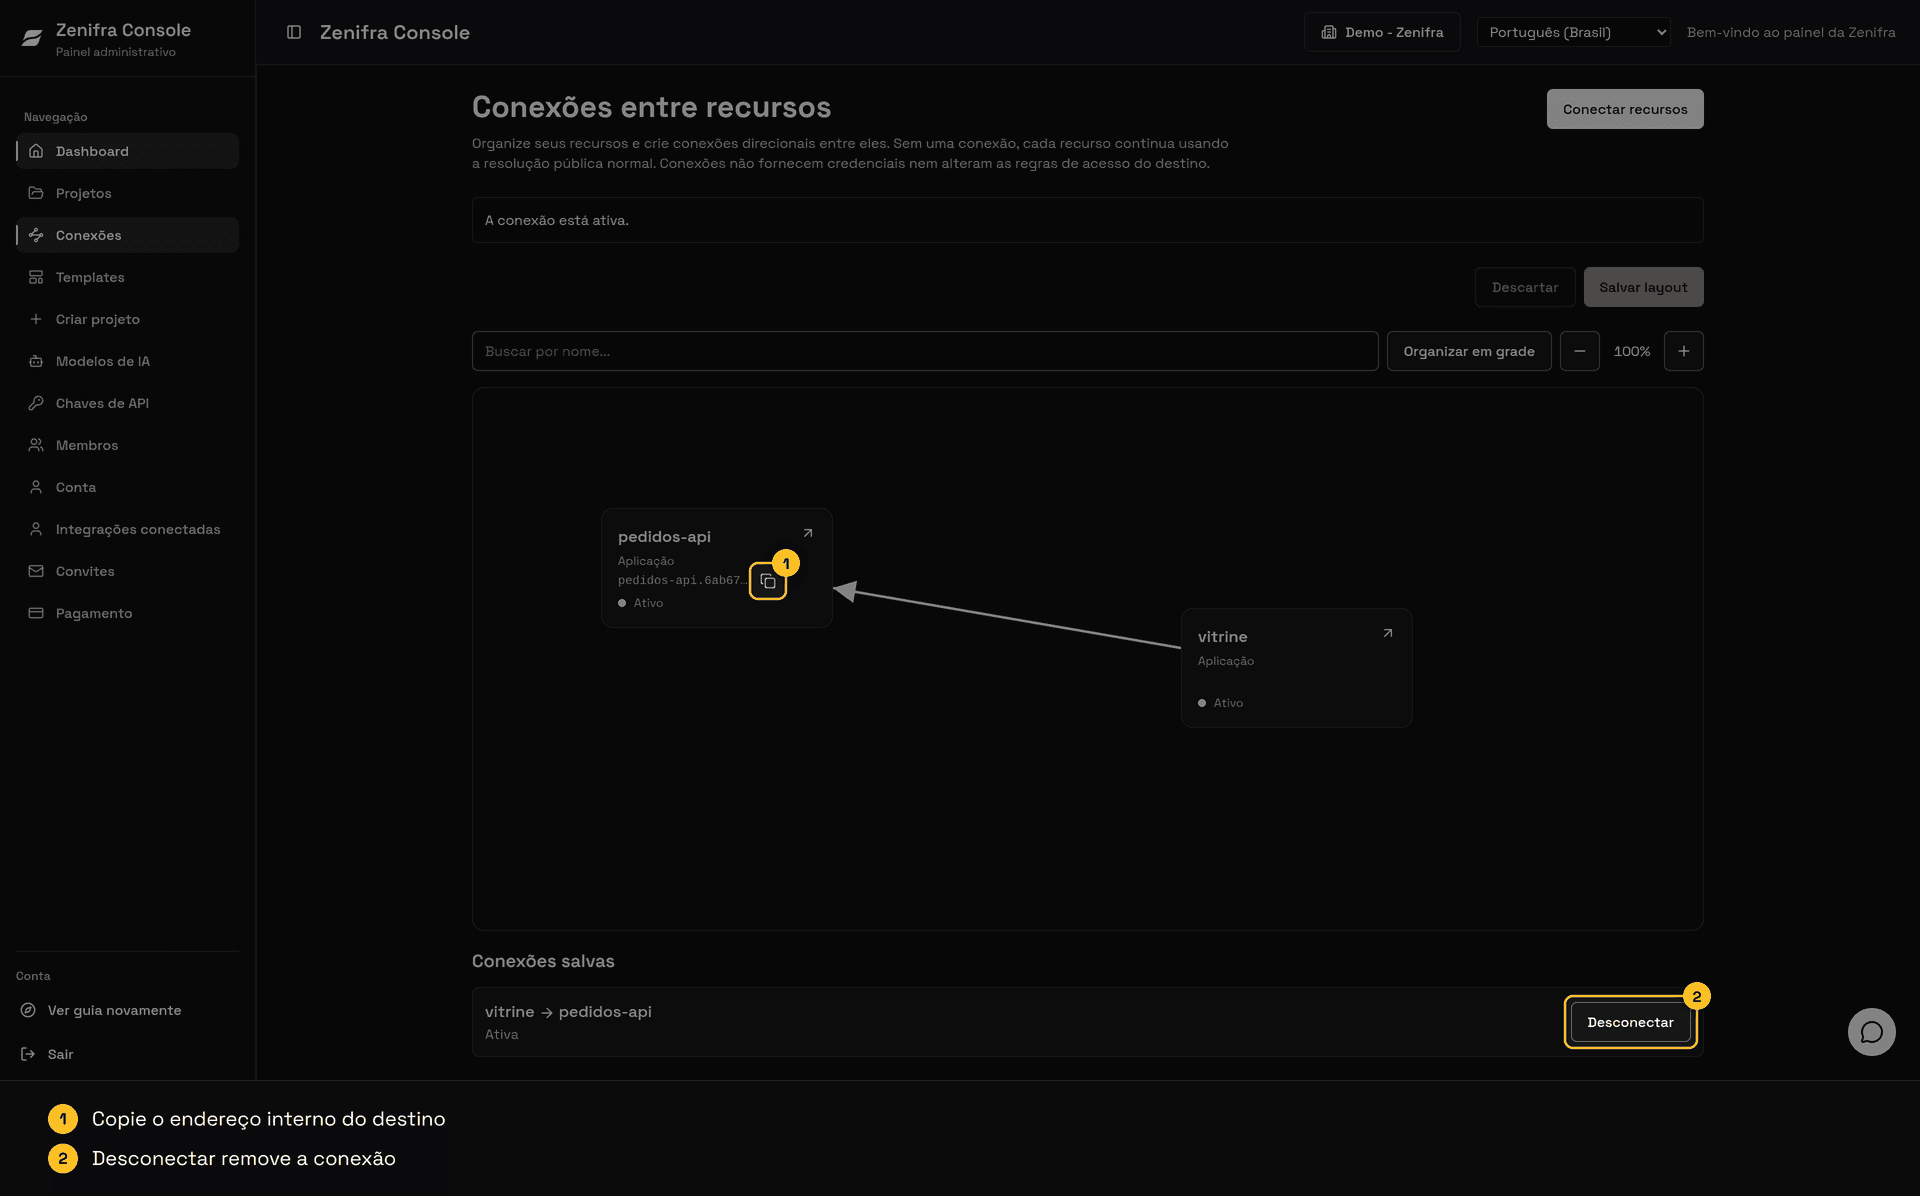Image resolution: width=1920 pixels, height=1196 pixels.
Task: Zoom in with the plus button
Action: click(1684, 351)
